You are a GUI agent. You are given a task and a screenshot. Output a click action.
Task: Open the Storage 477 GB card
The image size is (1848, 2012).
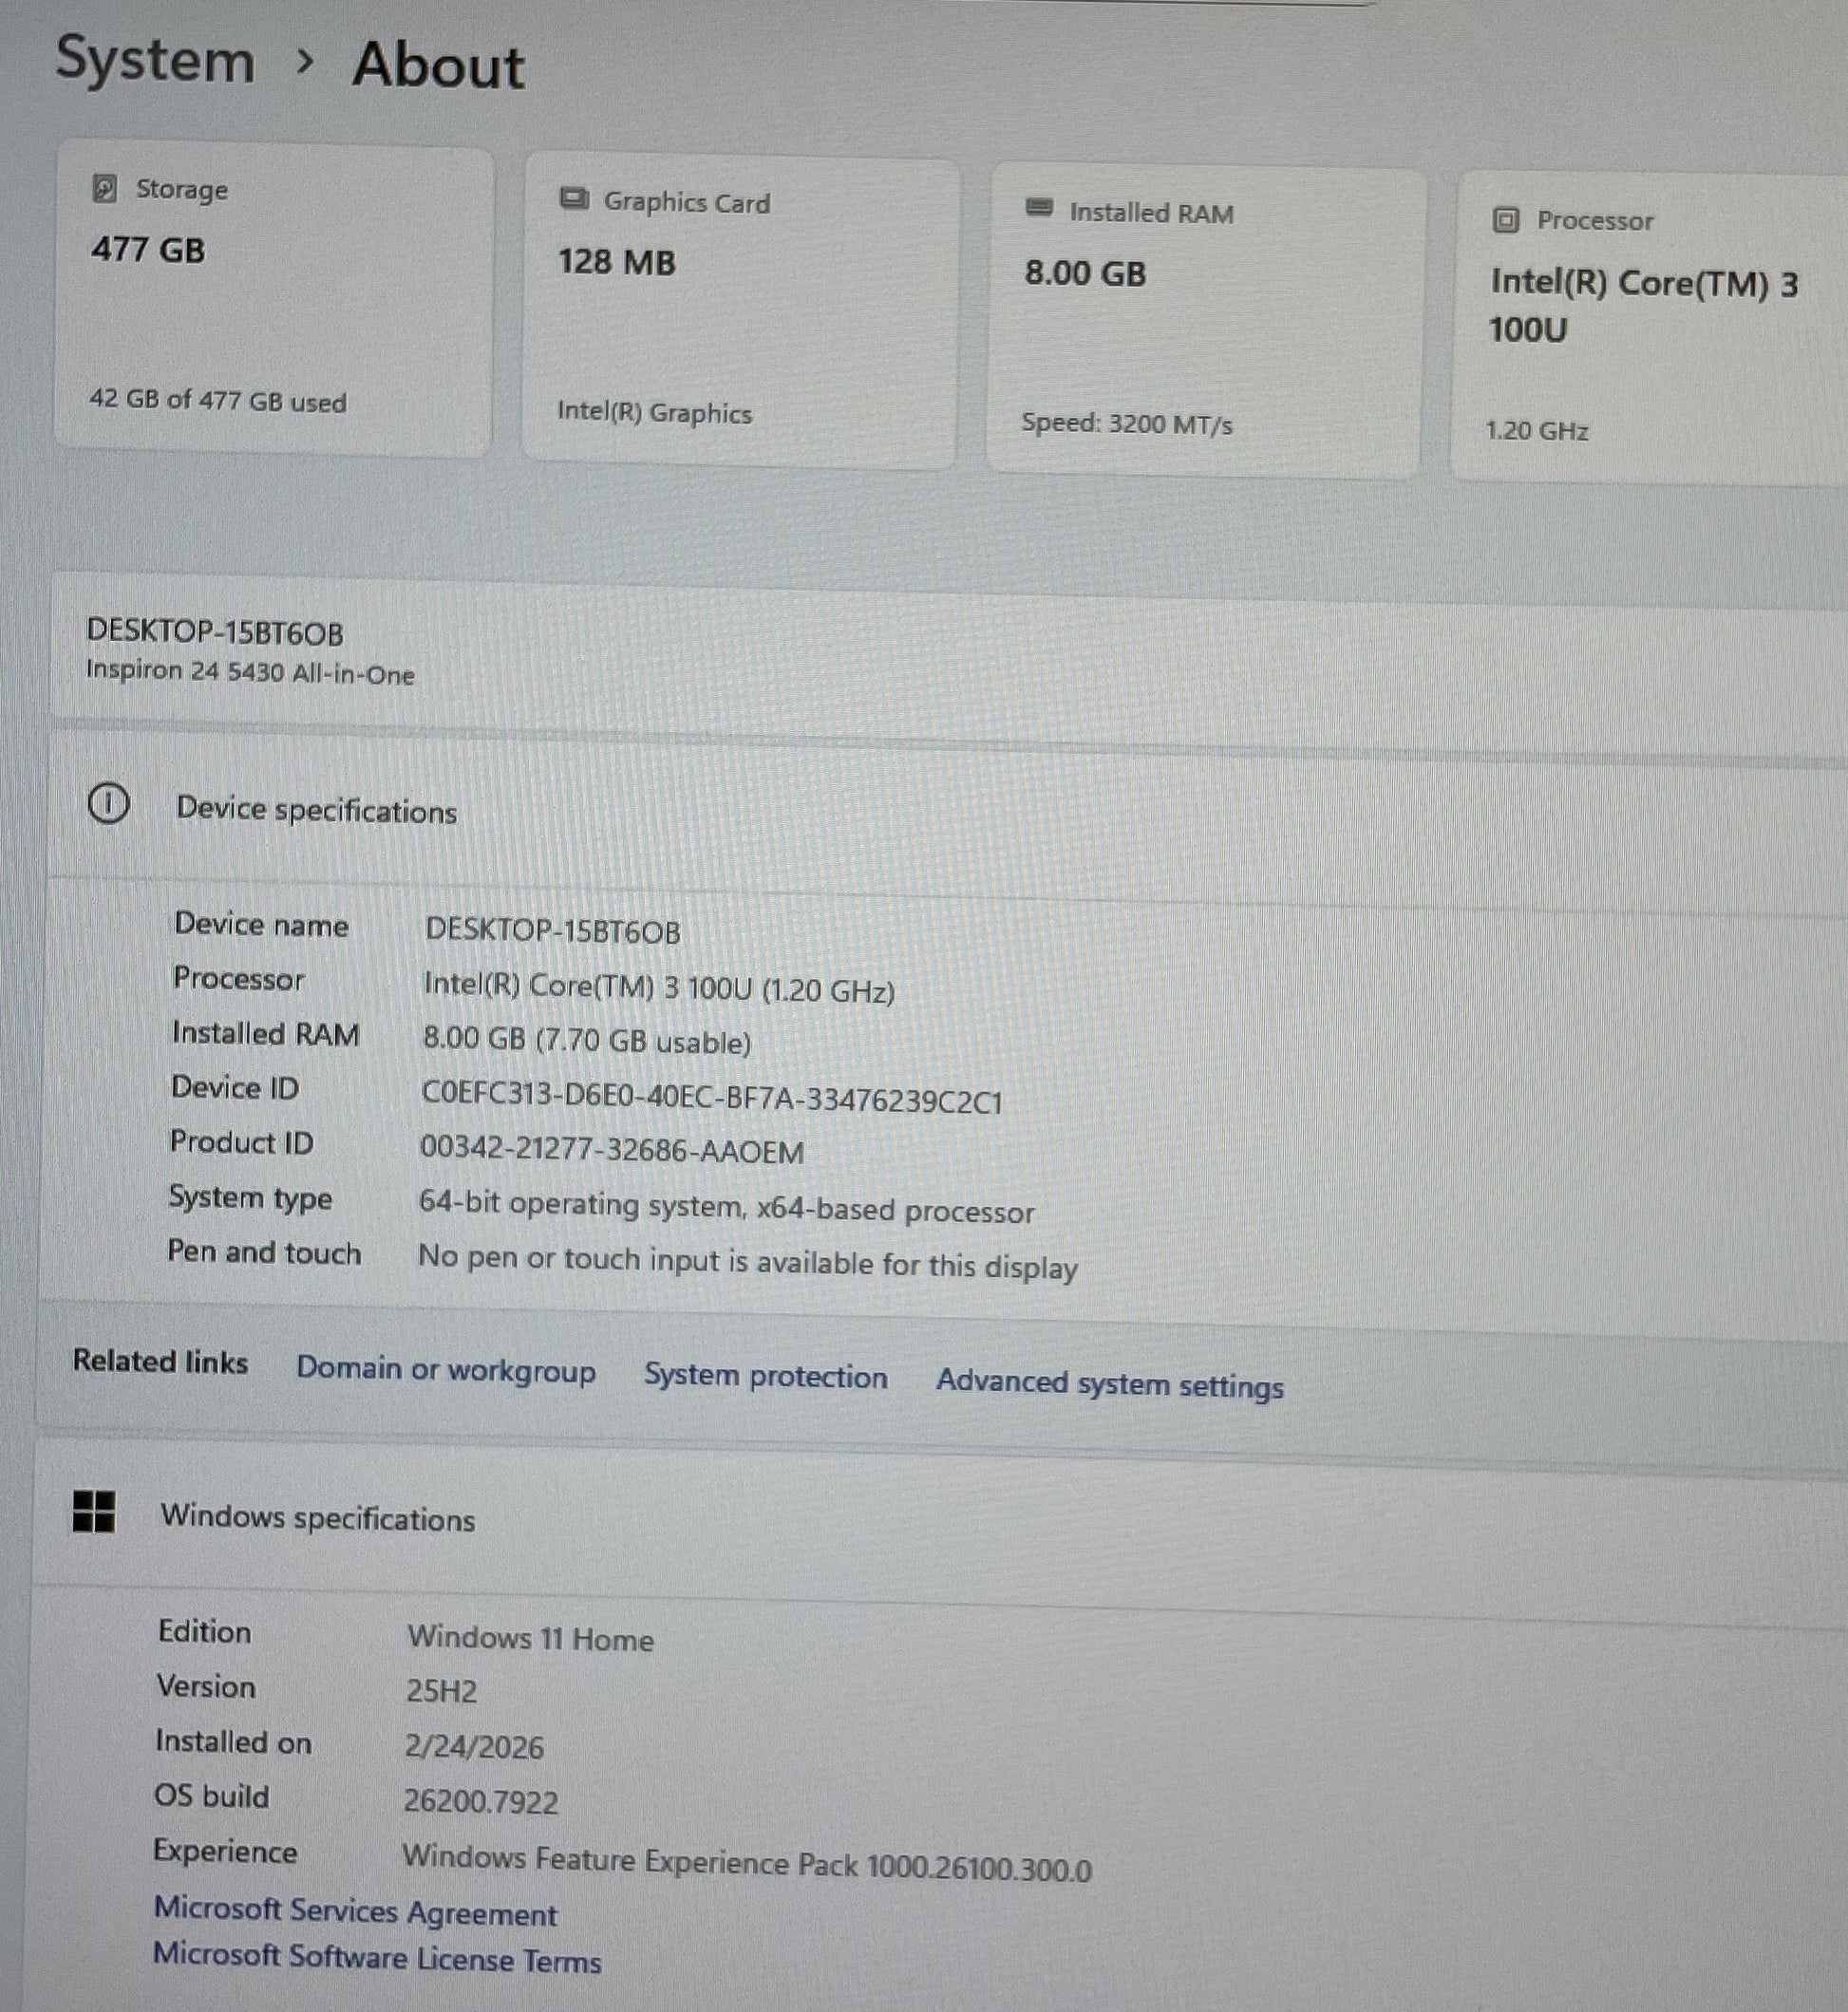pos(272,300)
